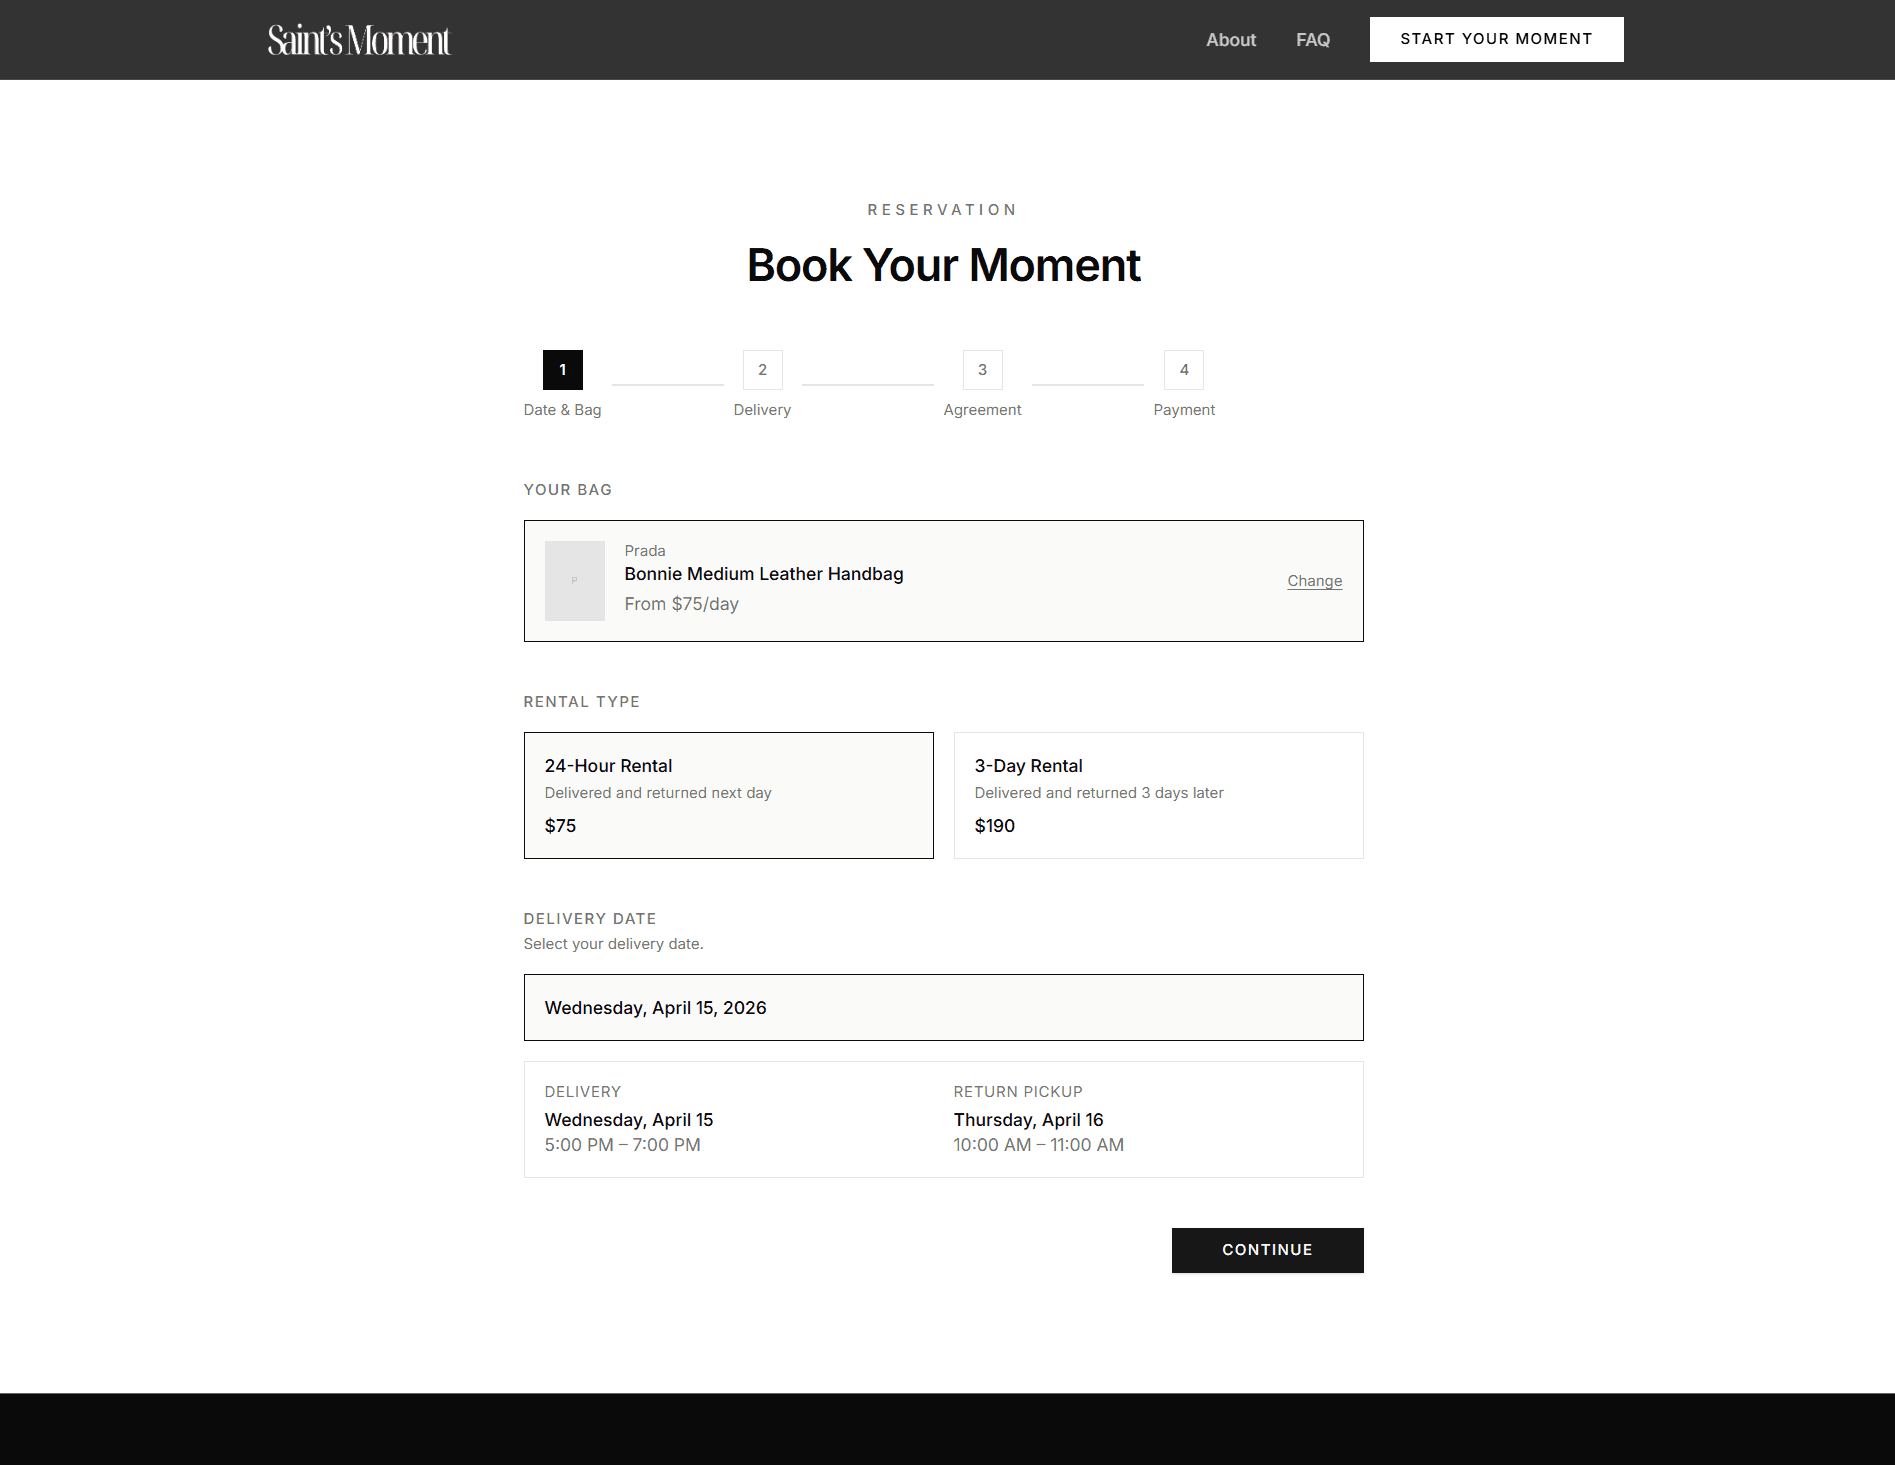Viewport: 1895px width, 1465px height.
Task: Click the START YOUR MOMENT button
Action: pyautogui.click(x=1496, y=39)
